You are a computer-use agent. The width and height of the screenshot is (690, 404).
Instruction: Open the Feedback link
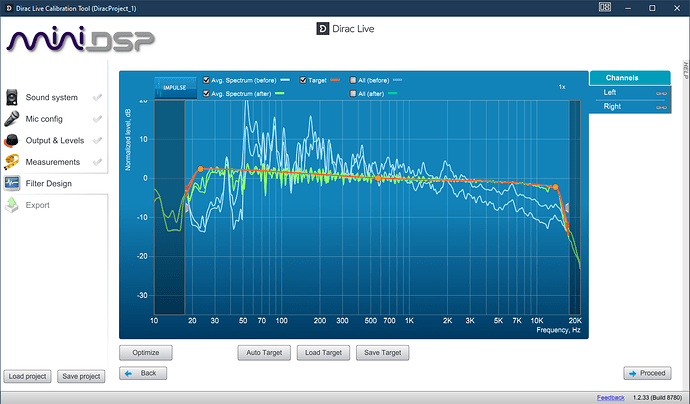pos(610,397)
